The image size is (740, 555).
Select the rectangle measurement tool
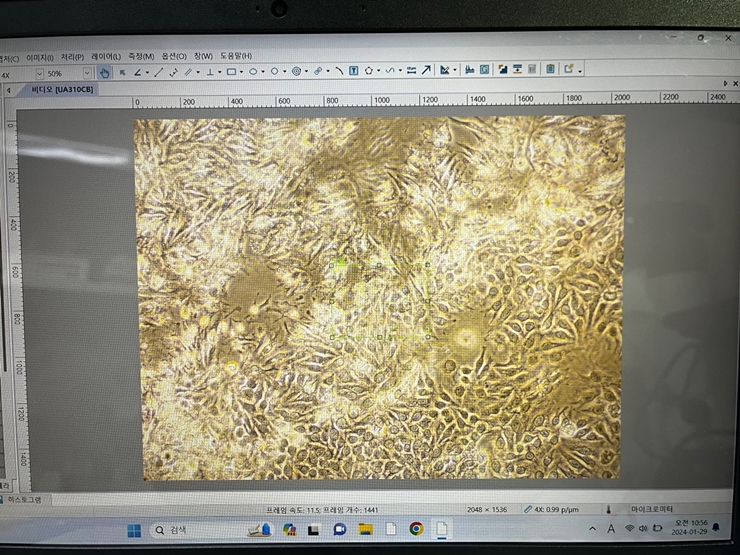tap(230, 72)
